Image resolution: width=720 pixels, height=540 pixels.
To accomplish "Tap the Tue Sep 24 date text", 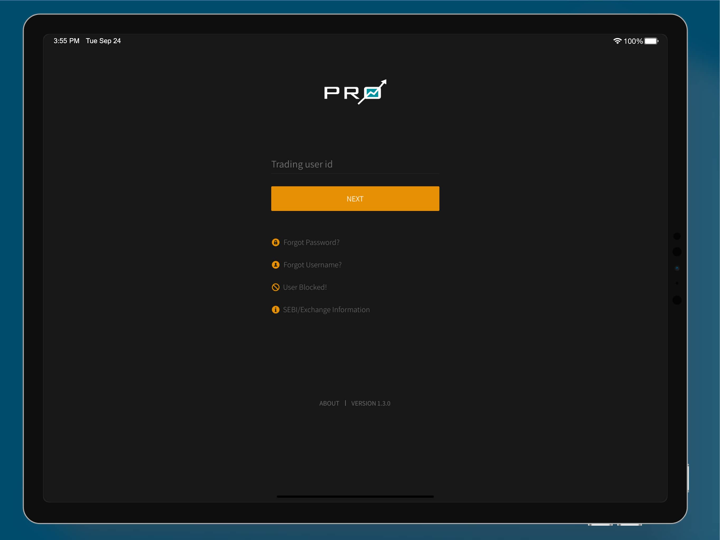I will 103,41.
